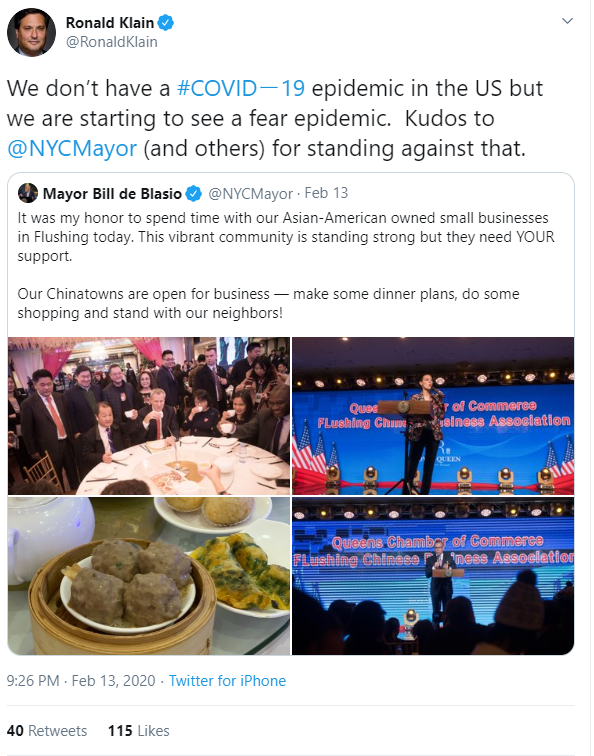Click Ronald Klain's verified badge
Image resolution: width=594 pixels, height=756 pixels.
pos(166,23)
